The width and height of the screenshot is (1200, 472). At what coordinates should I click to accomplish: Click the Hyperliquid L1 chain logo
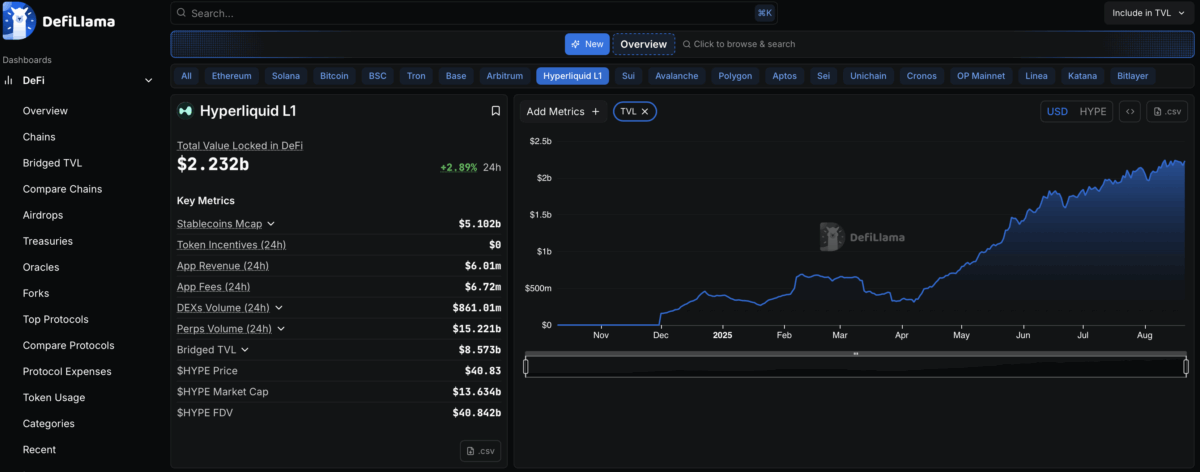(184, 111)
